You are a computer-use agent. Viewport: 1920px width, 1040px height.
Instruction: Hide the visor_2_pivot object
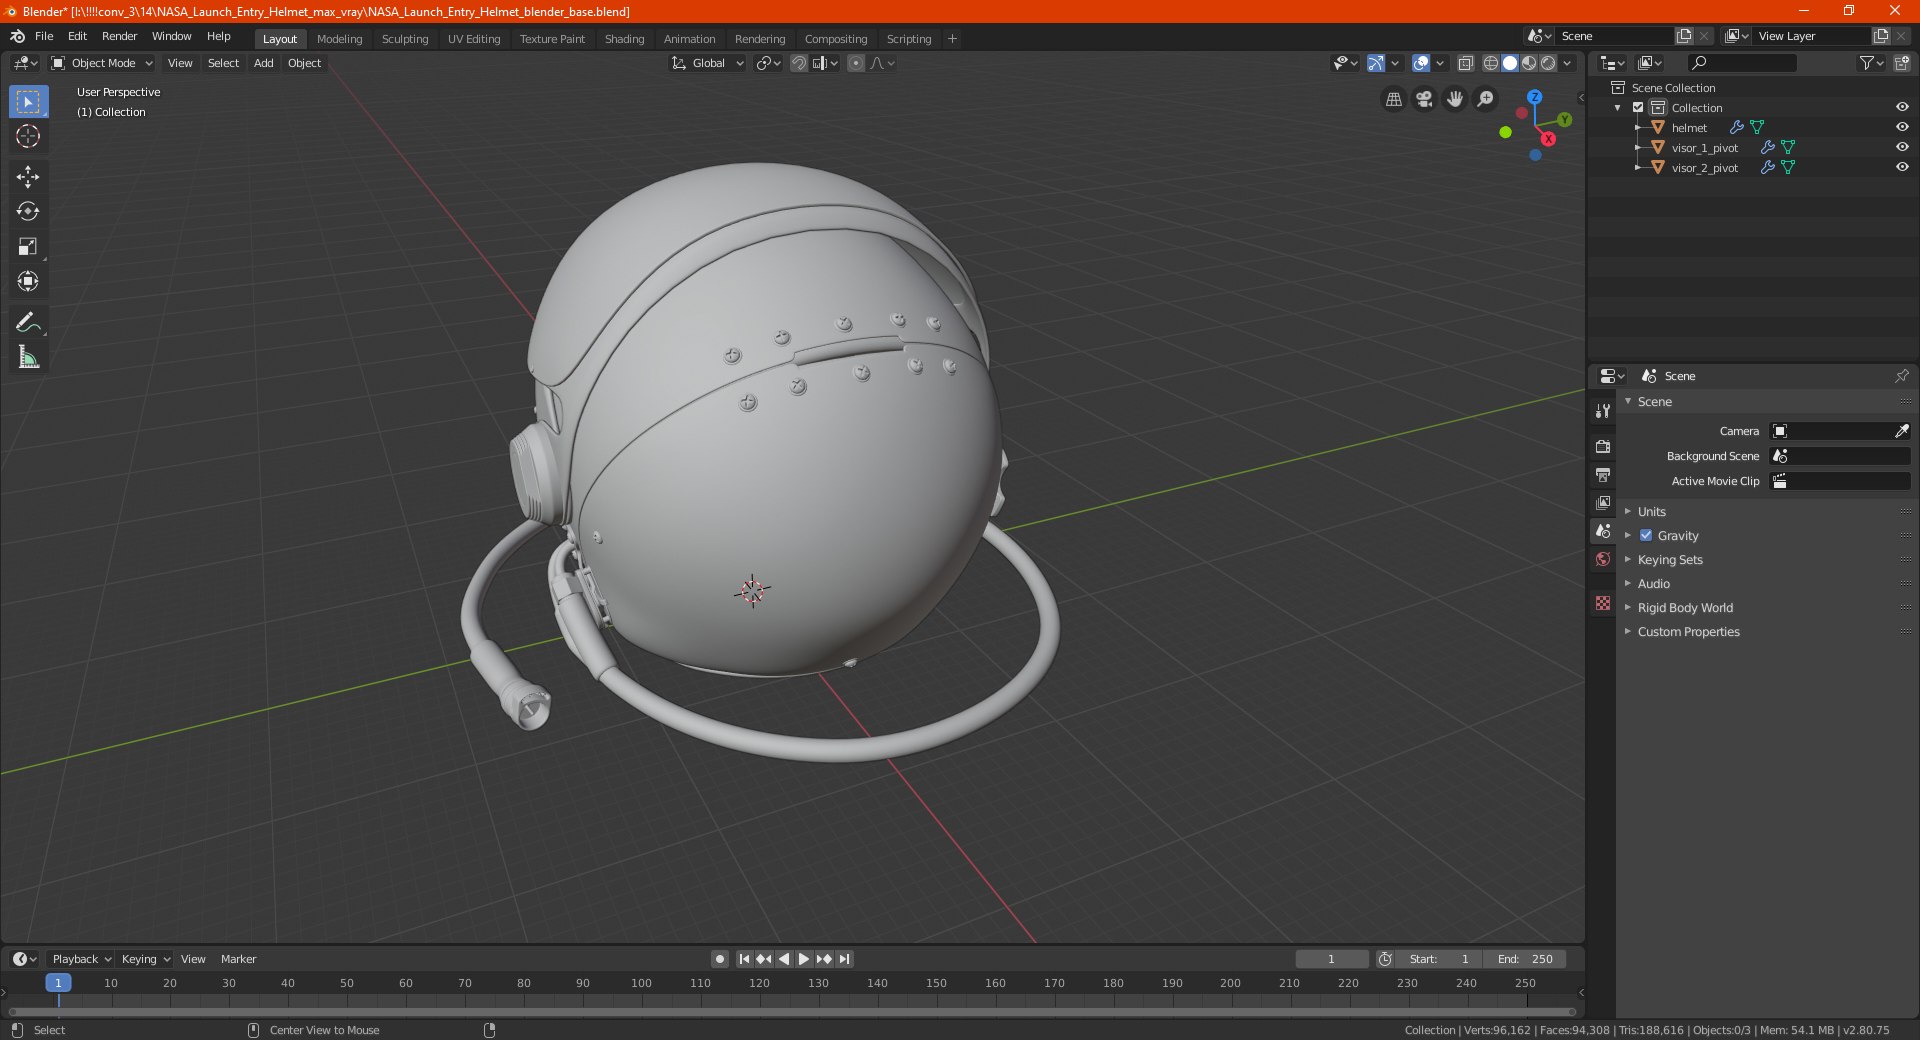click(x=1902, y=167)
